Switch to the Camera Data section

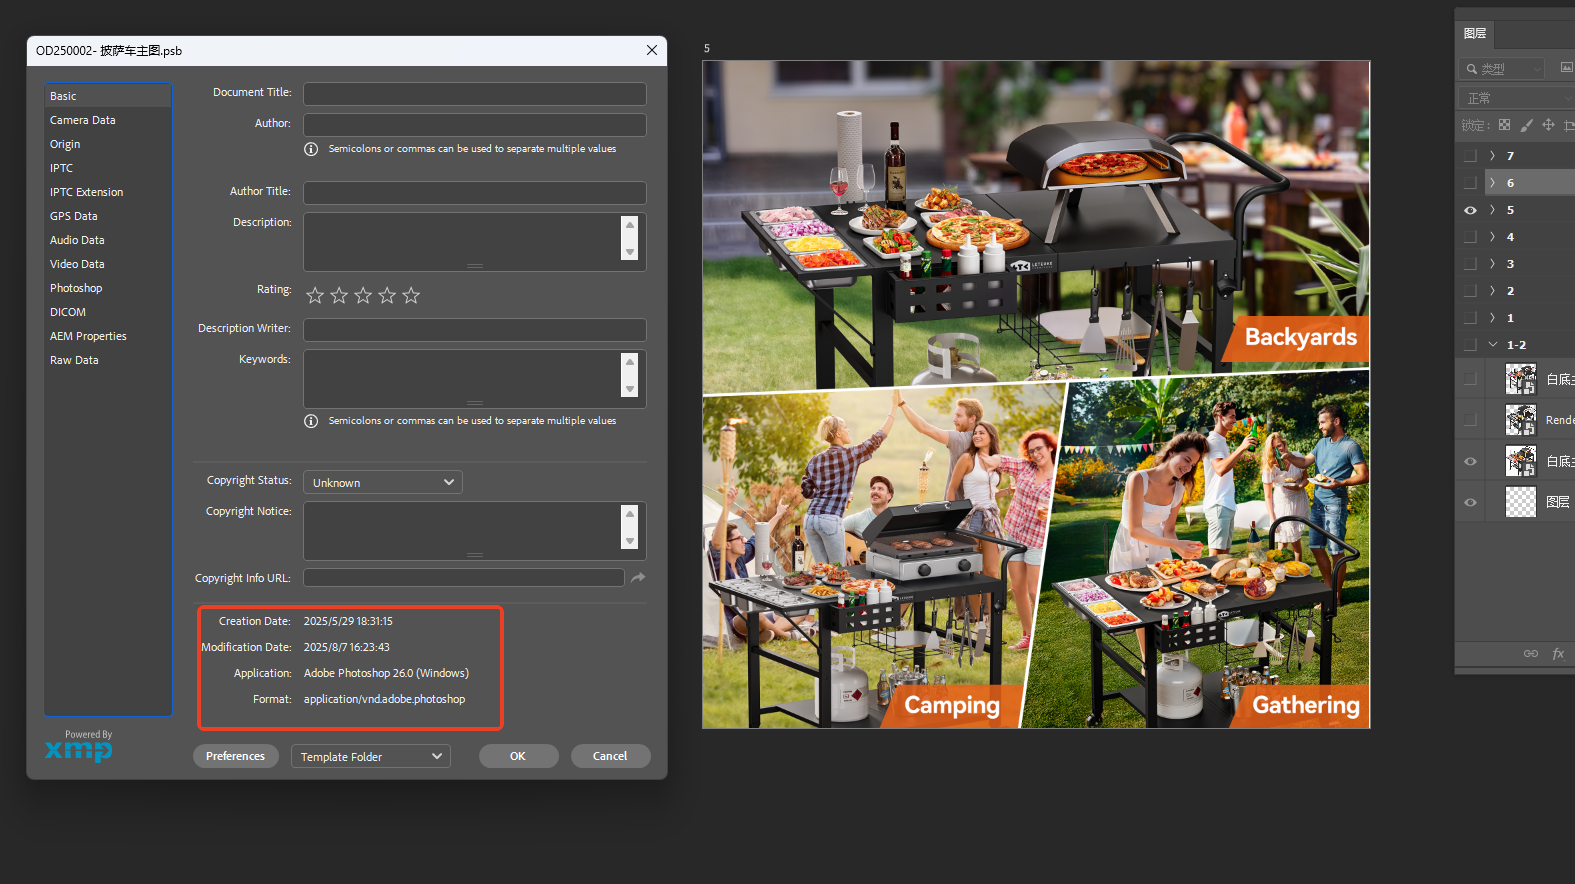coord(83,120)
